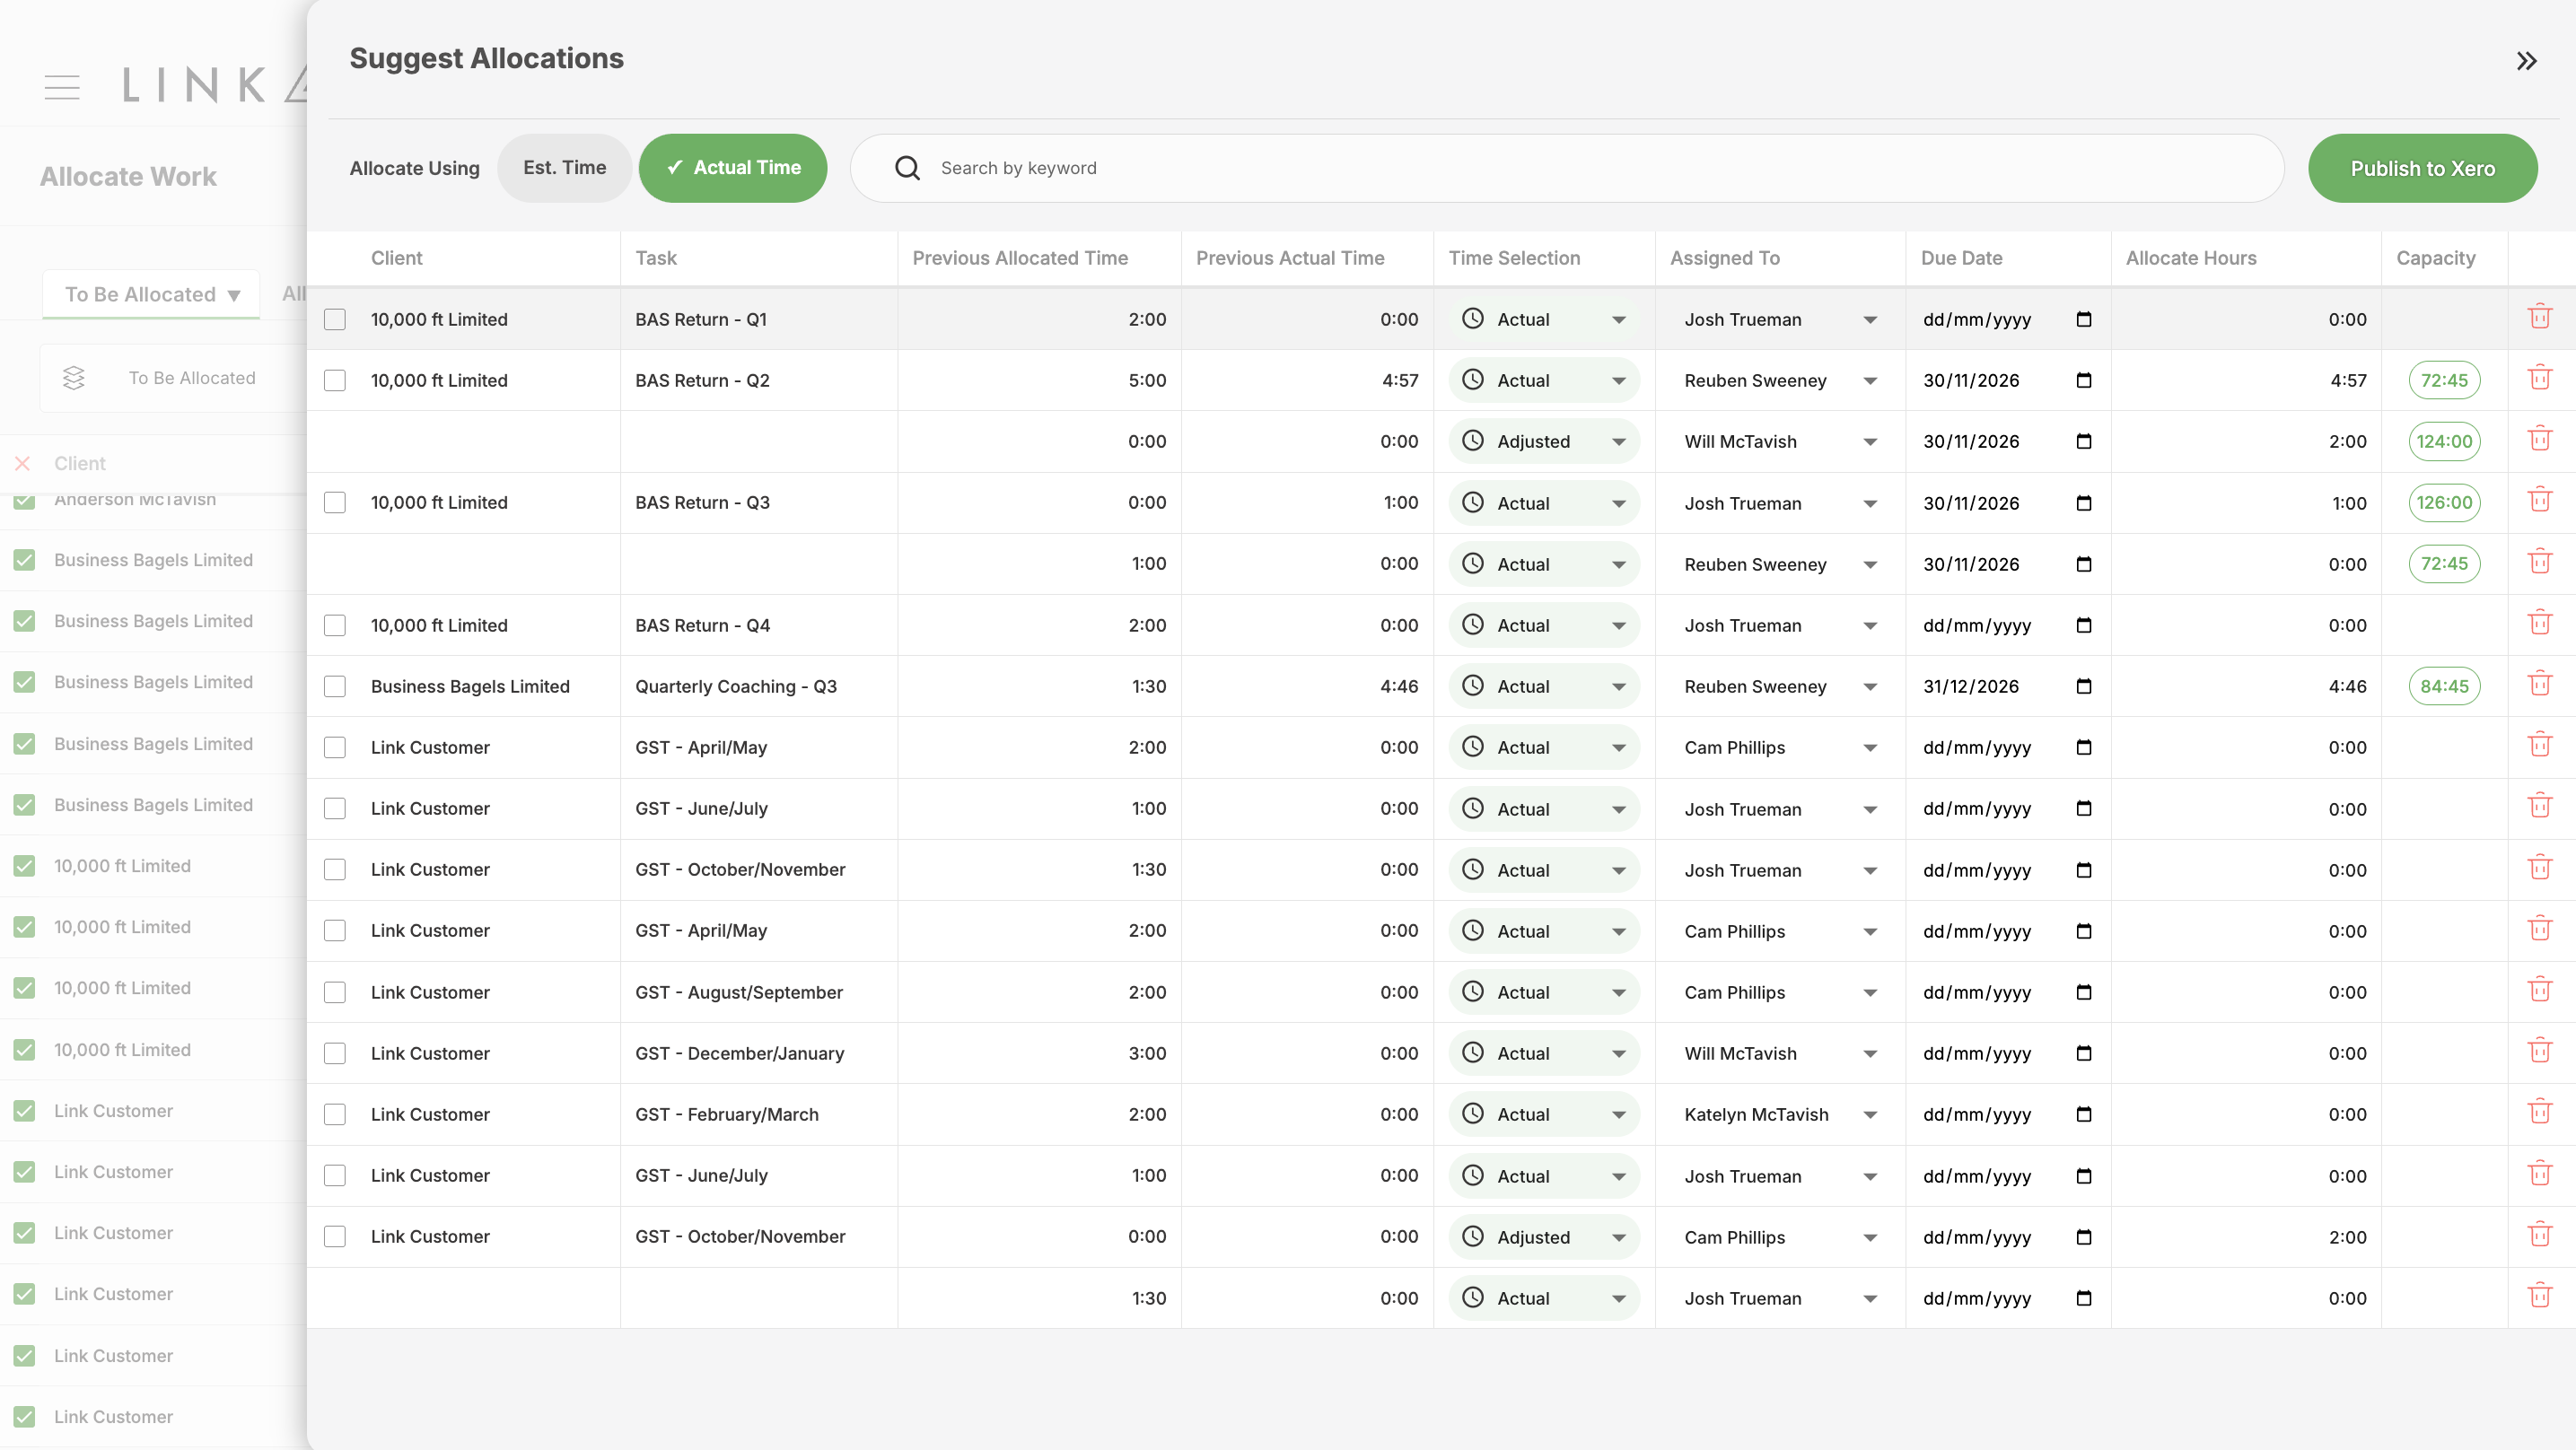Open calendar picker for BAS Return - Q1
Image resolution: width=2576 pixels, height=1450 pixels.
2084,319
